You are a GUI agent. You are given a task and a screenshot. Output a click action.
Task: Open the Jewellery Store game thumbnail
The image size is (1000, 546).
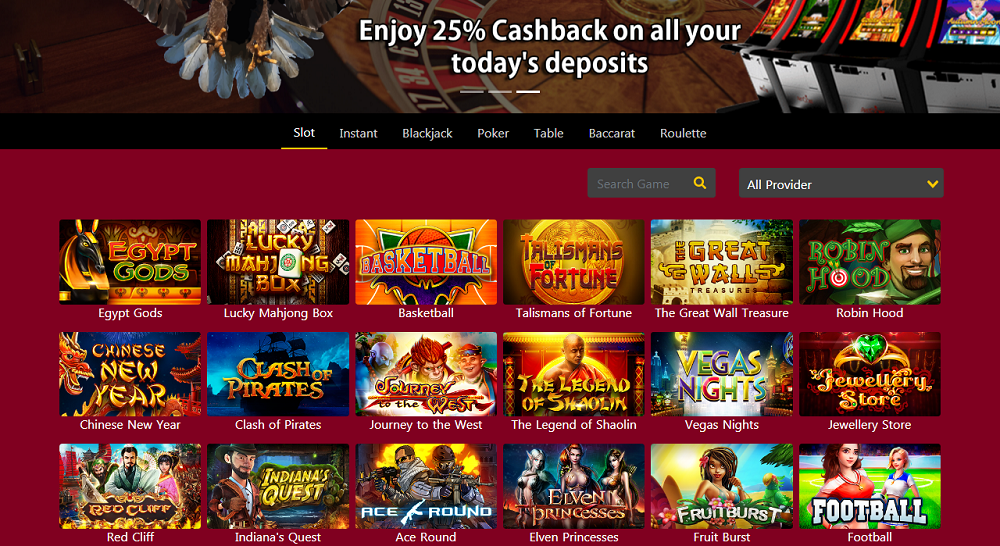pyautogui.click(x=870, y=374)
